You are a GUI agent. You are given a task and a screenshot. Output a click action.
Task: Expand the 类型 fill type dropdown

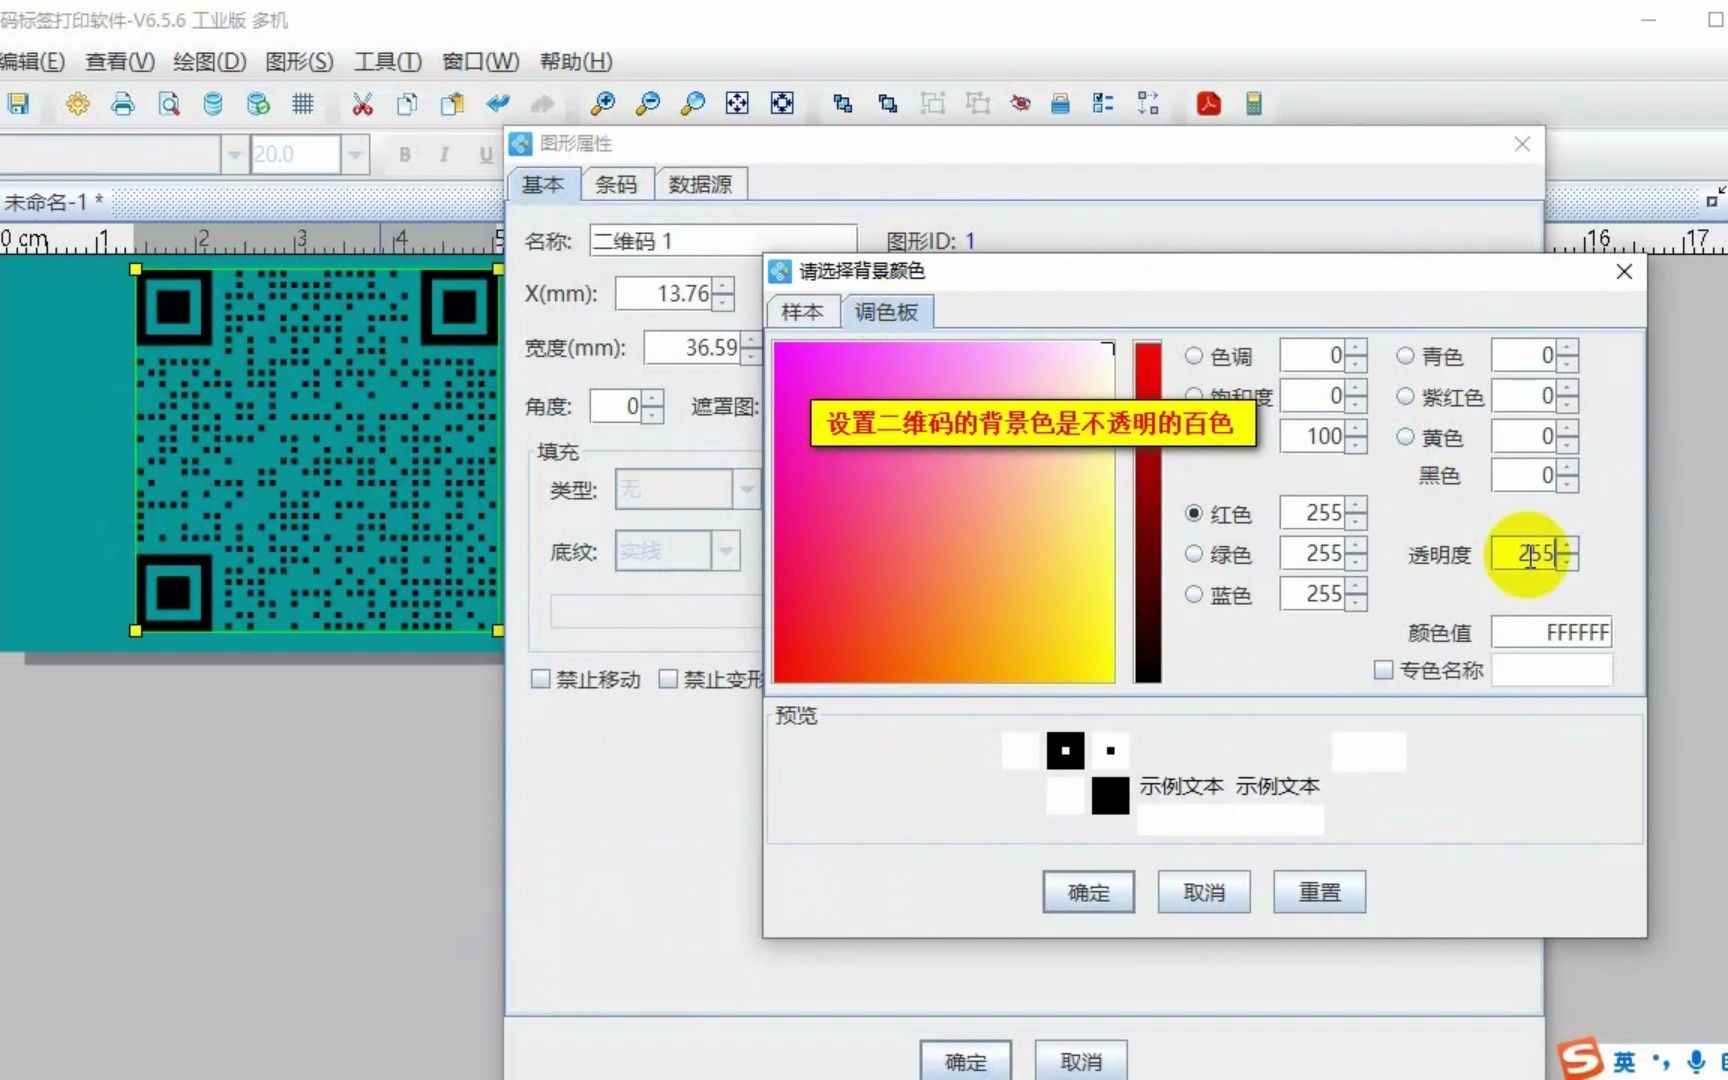click(x=746, y=489)
